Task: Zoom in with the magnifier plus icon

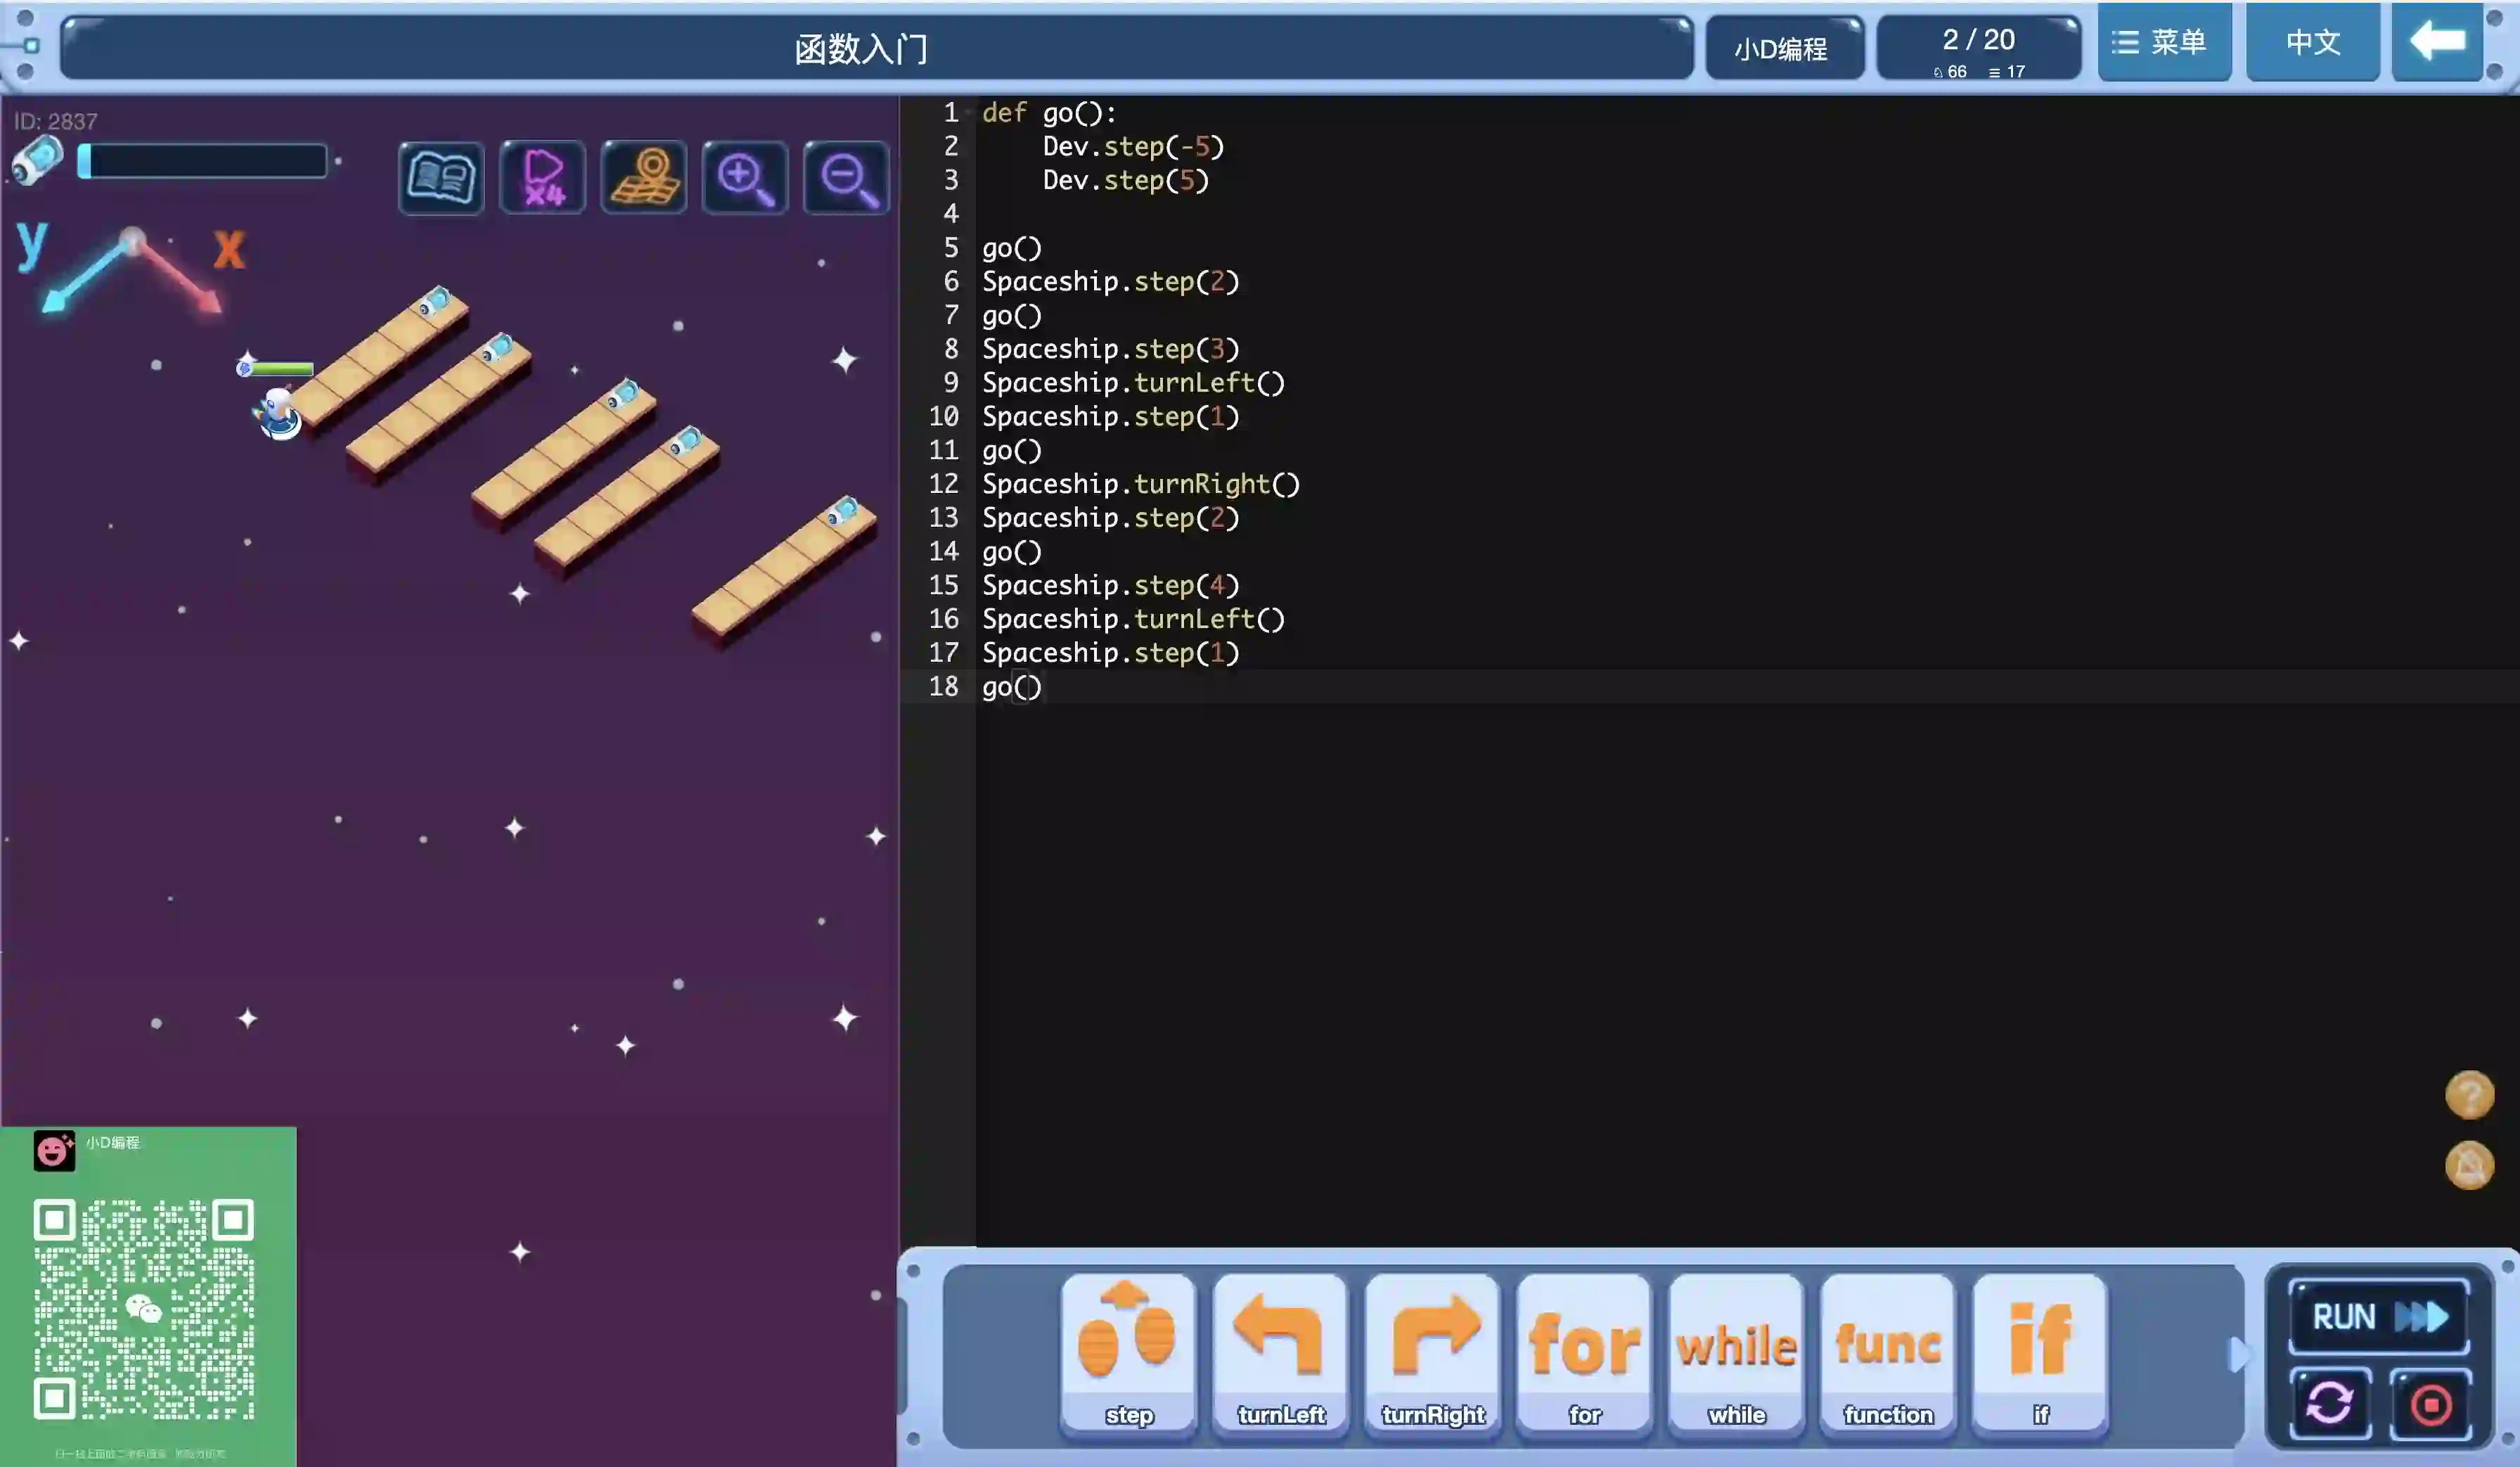Action: [745, 178]
